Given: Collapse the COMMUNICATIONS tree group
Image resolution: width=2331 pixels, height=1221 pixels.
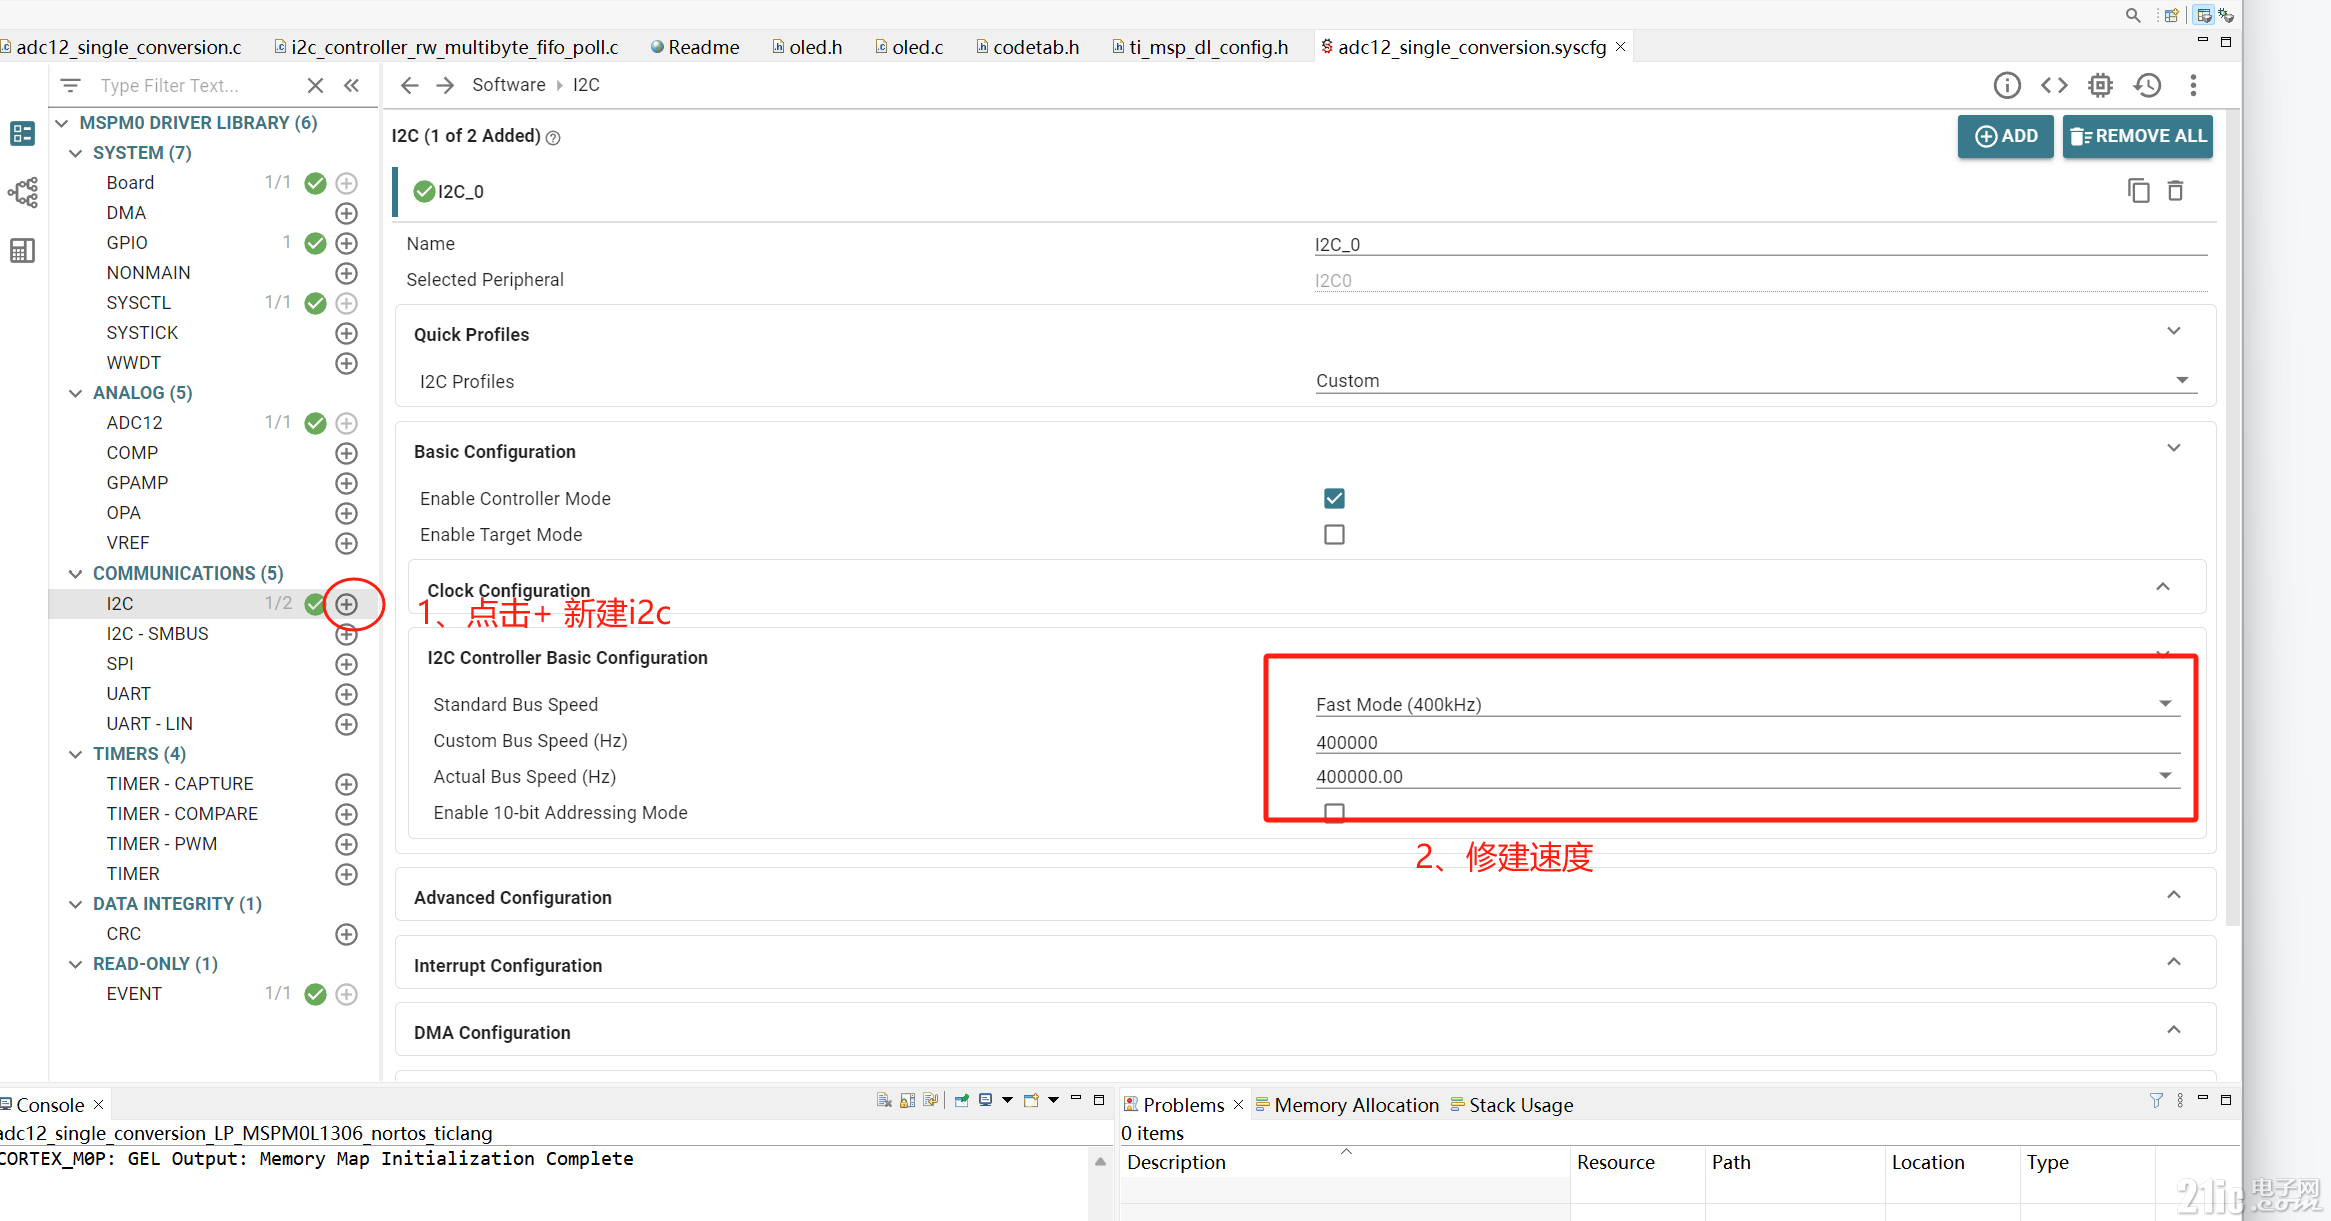Looking at the screenshot, I should (75, 574).
